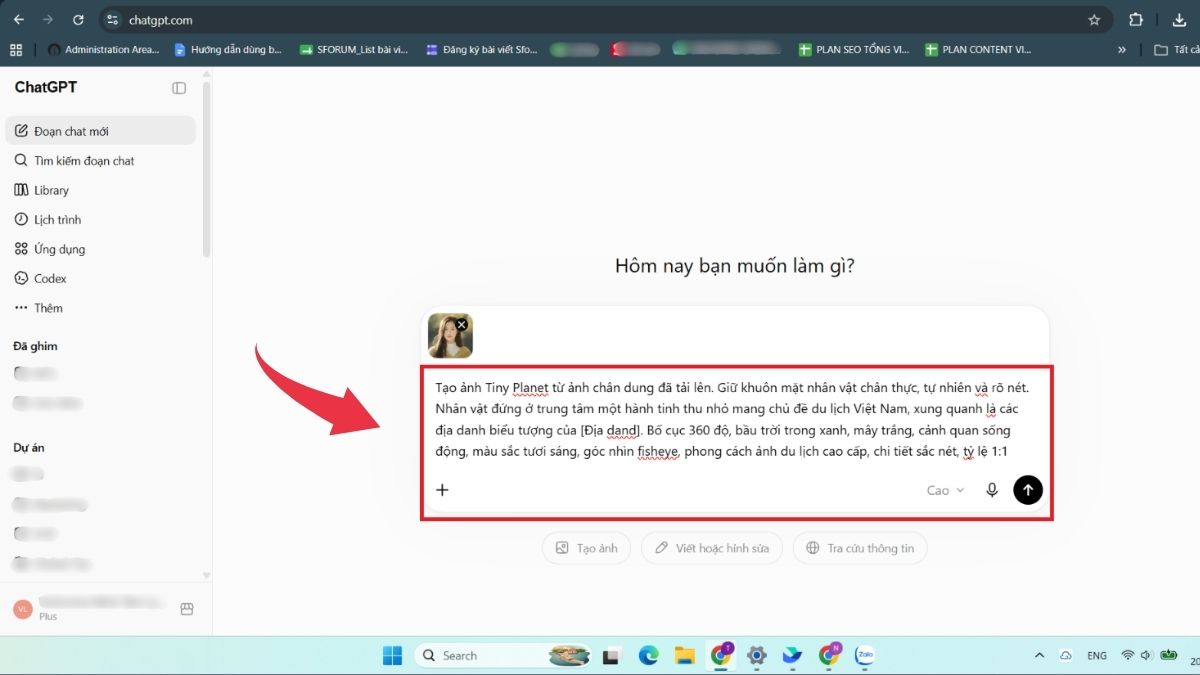Image resolution: width=1200 pixels, height=675 pixels.
Task: Click the Tạo ảnh suggestion button
Action: tap(586, 548)
